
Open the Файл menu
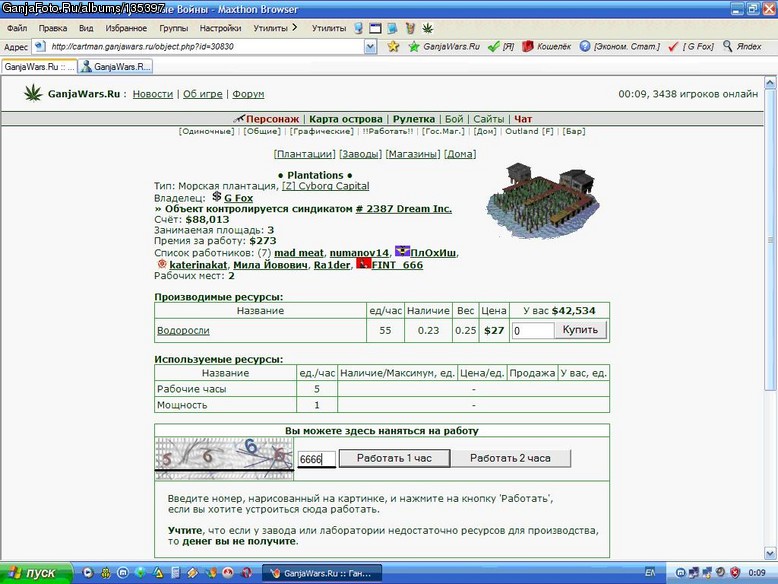click(x=17, y=28)
